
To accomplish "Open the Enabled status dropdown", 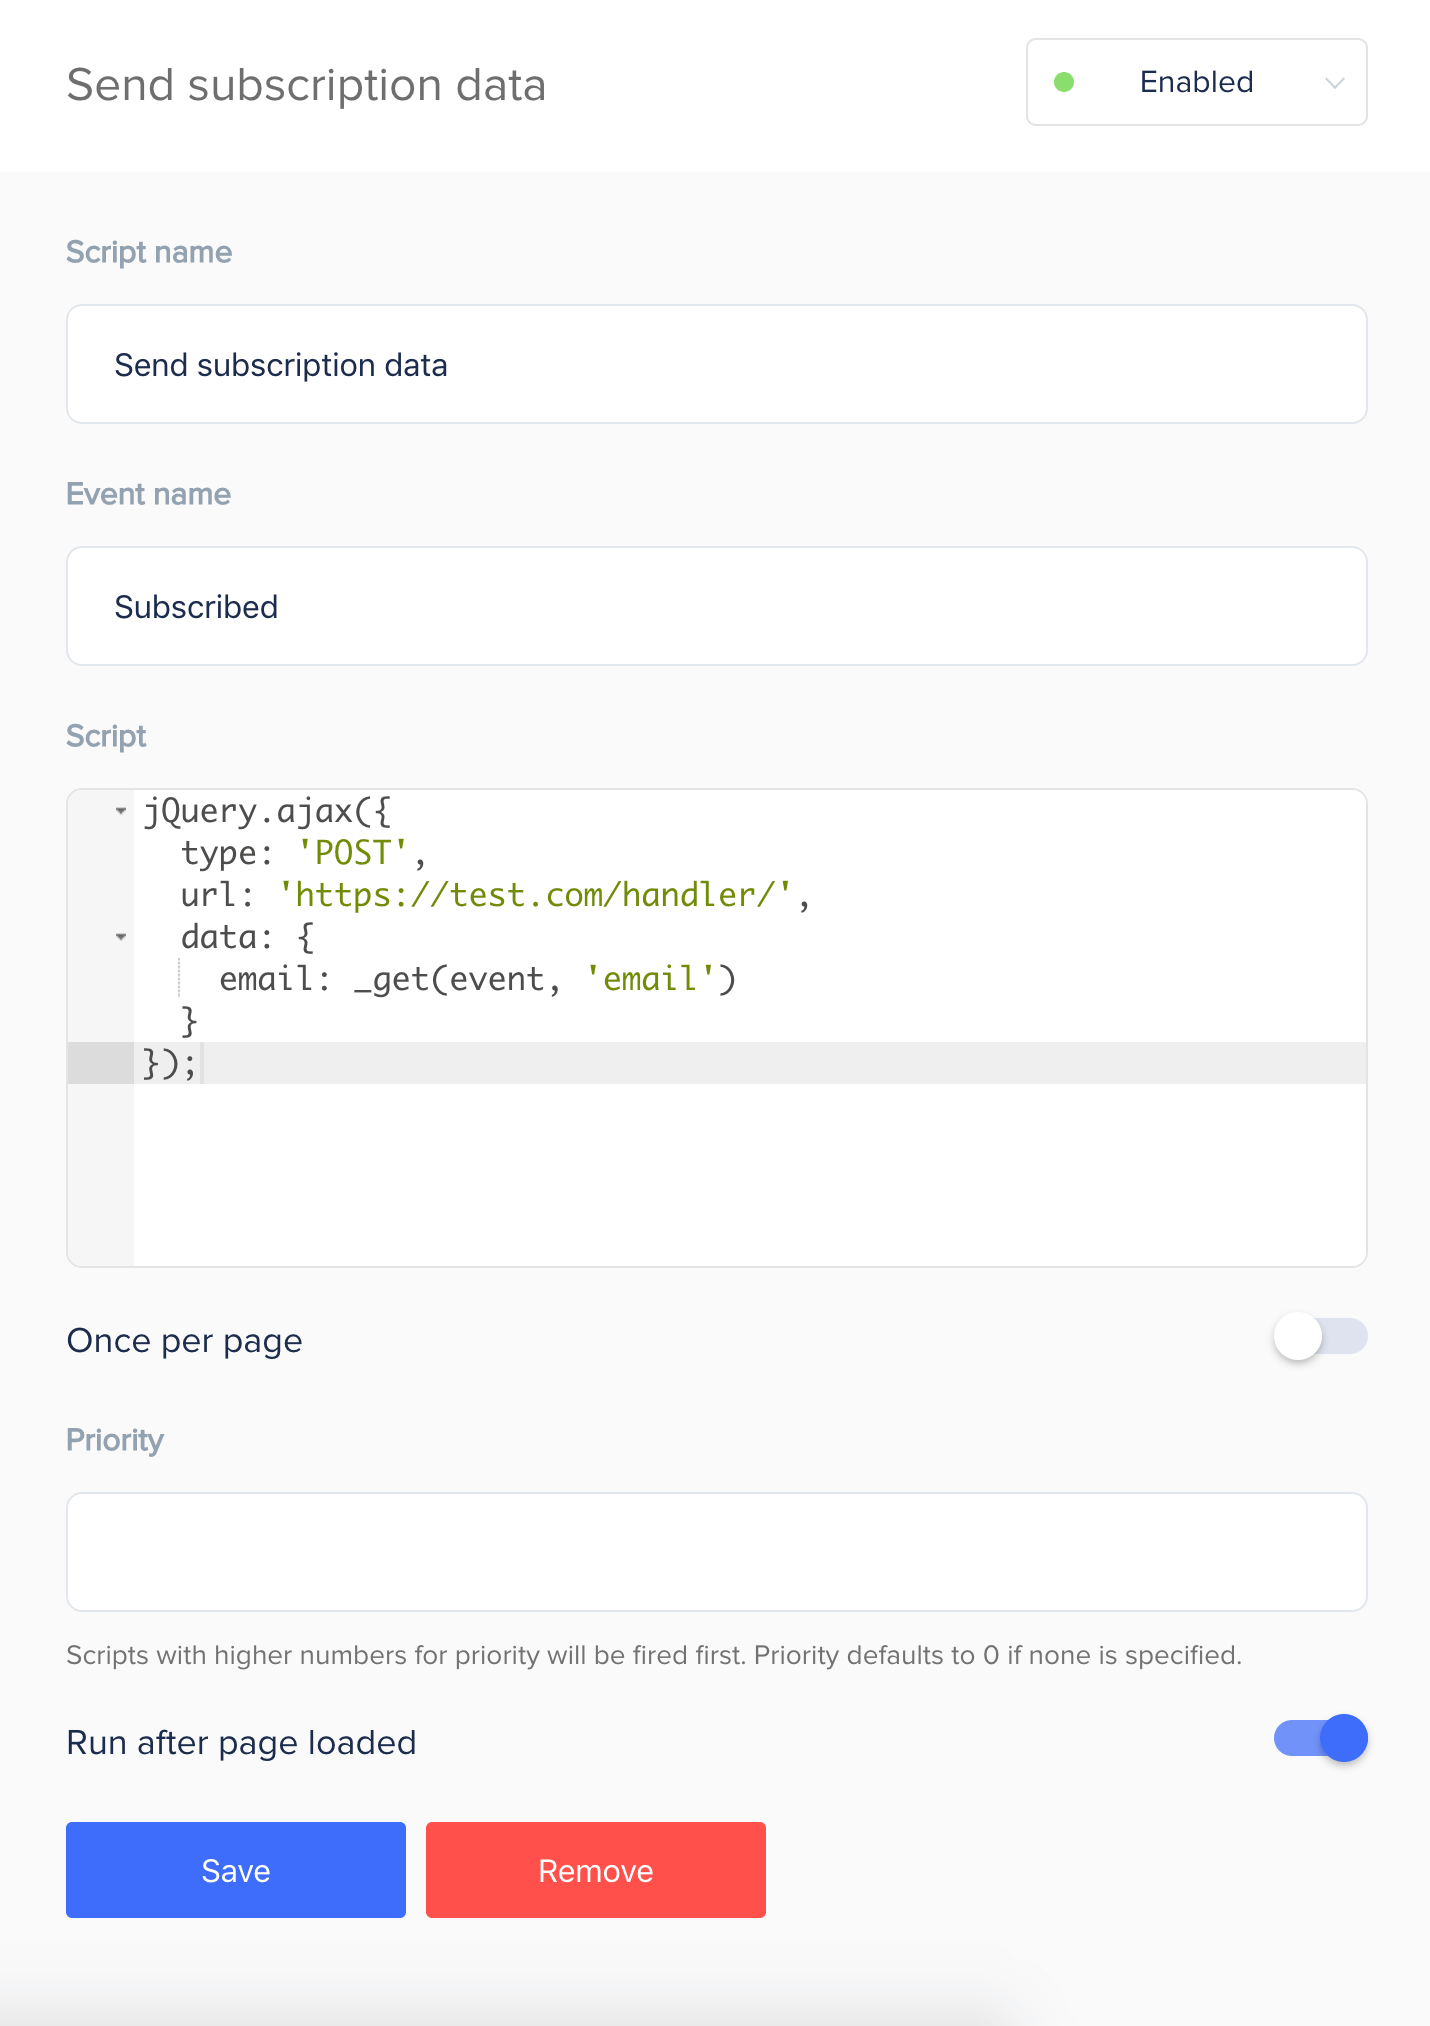I will tap(1196, 82).
